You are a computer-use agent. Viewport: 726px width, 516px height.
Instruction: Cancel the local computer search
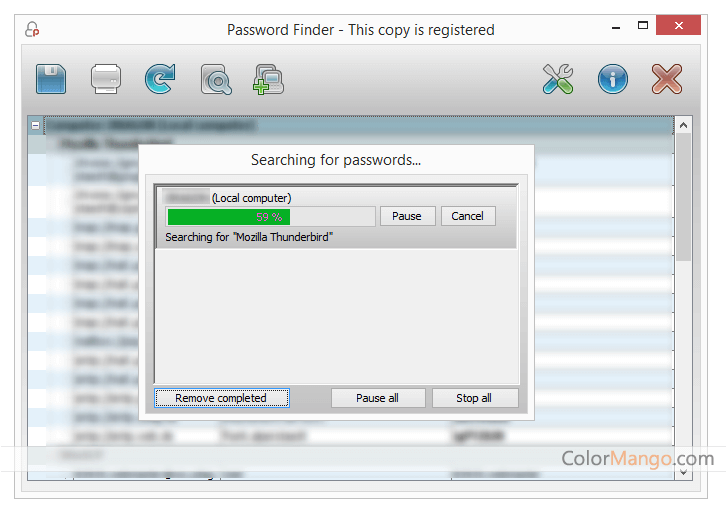click(468, 216)
